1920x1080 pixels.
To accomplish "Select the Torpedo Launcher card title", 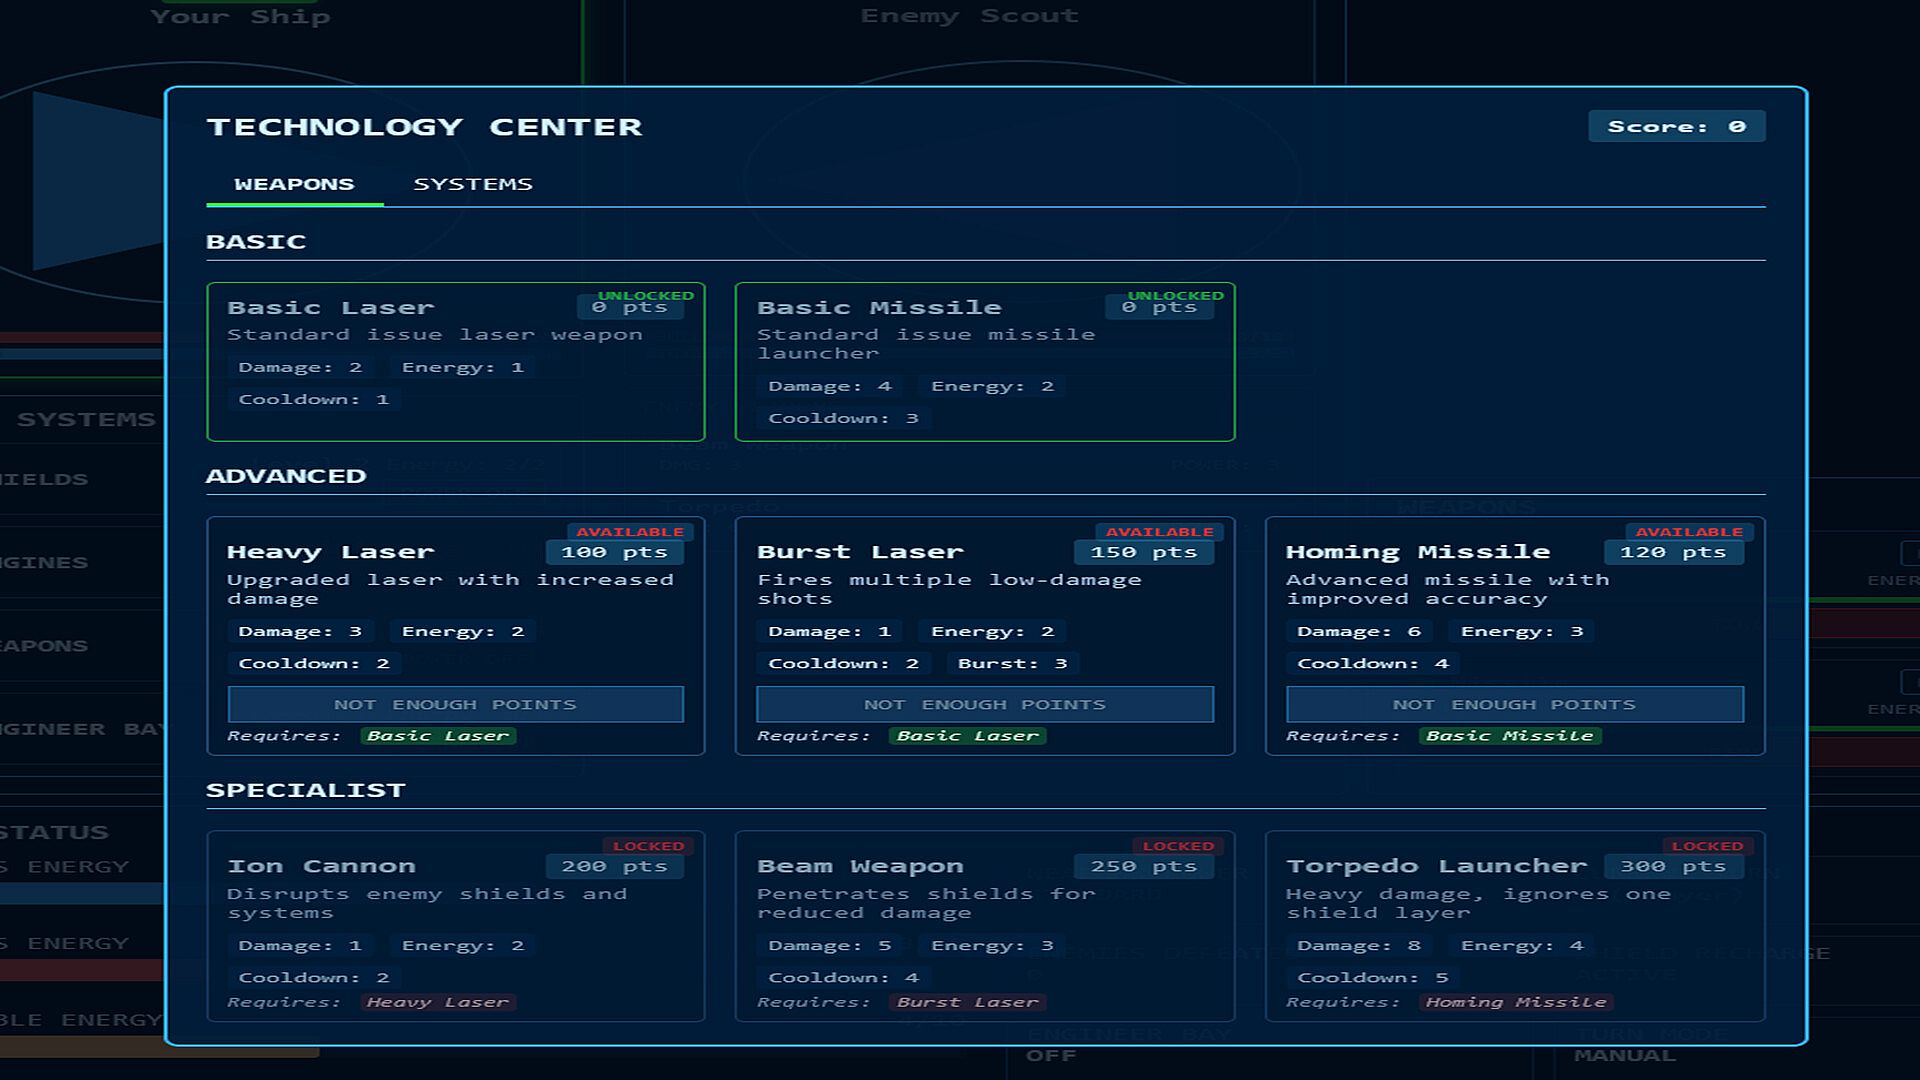I will pos(1436,866).
